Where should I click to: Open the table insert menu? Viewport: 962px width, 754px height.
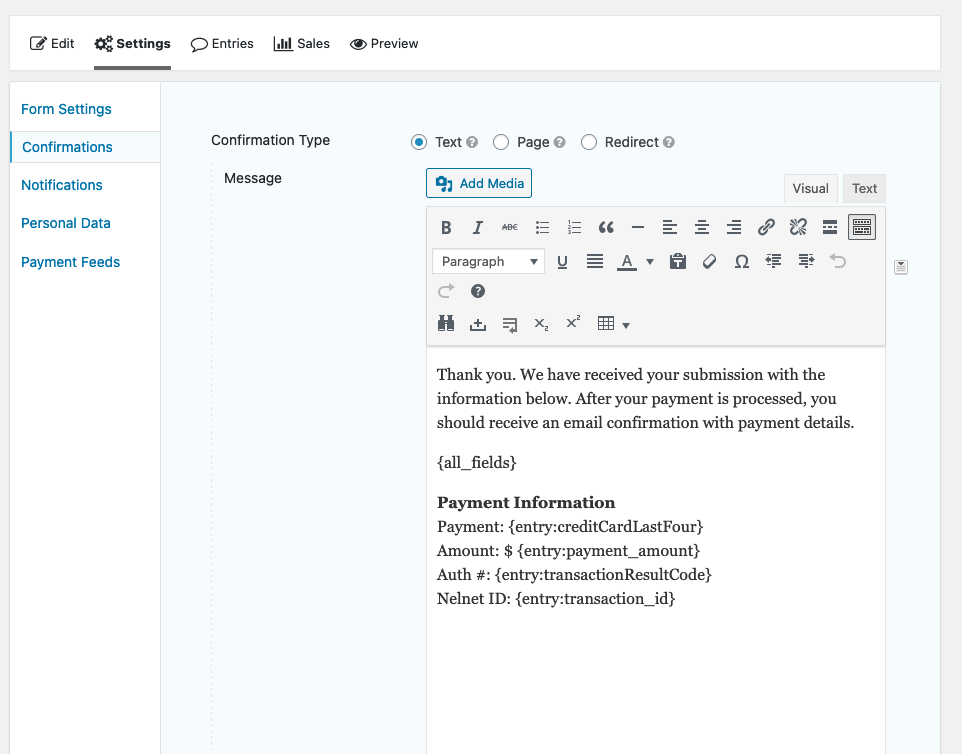613,324
